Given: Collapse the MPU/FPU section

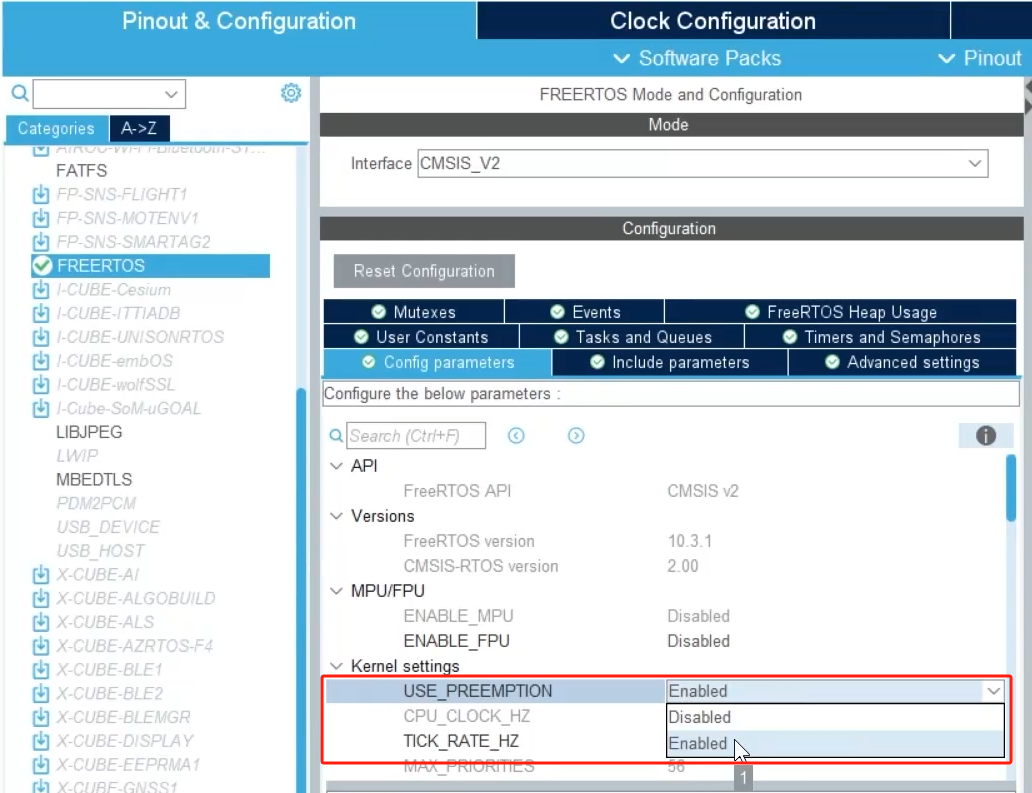Looking at the screenshot, I should [336, 591].
